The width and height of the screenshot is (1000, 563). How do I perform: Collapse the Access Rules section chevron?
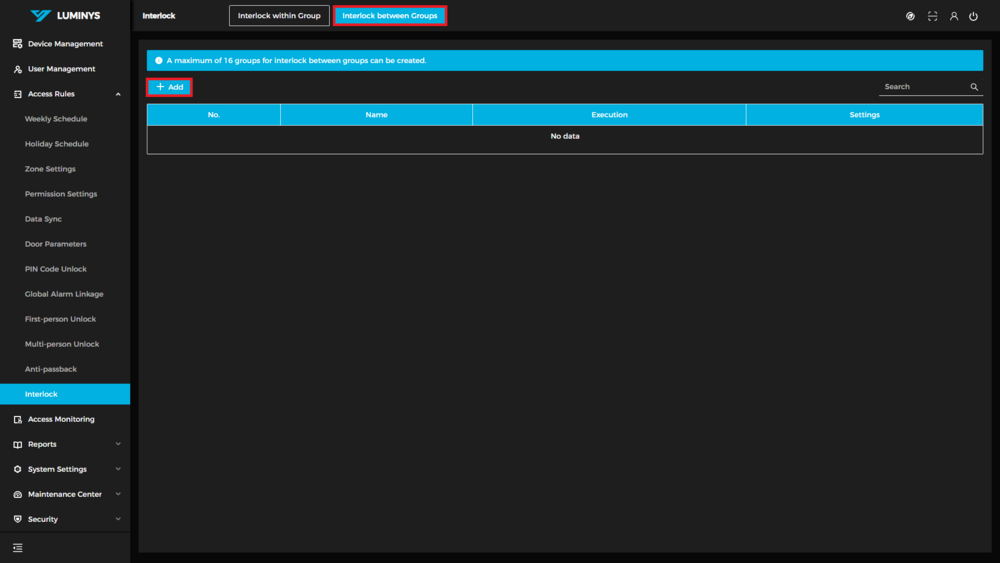click(x=118, y=94)
